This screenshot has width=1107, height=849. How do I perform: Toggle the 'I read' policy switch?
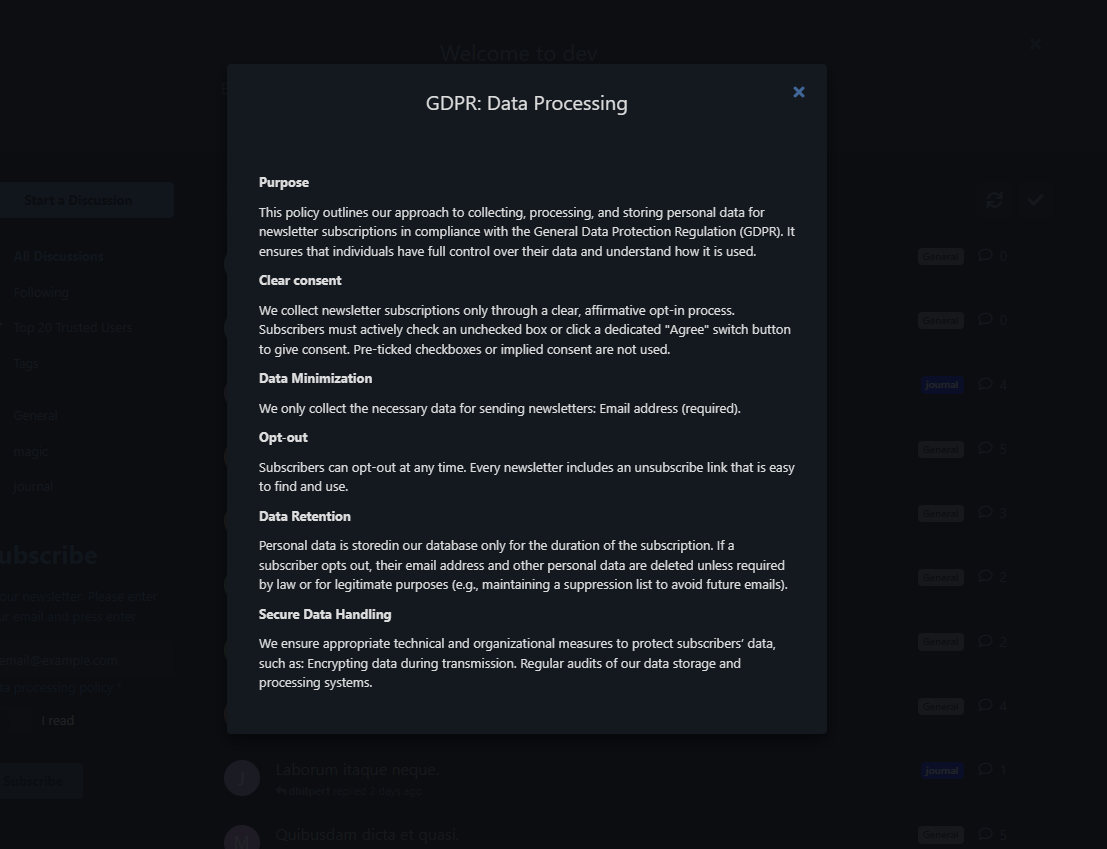tap(16, 721)
